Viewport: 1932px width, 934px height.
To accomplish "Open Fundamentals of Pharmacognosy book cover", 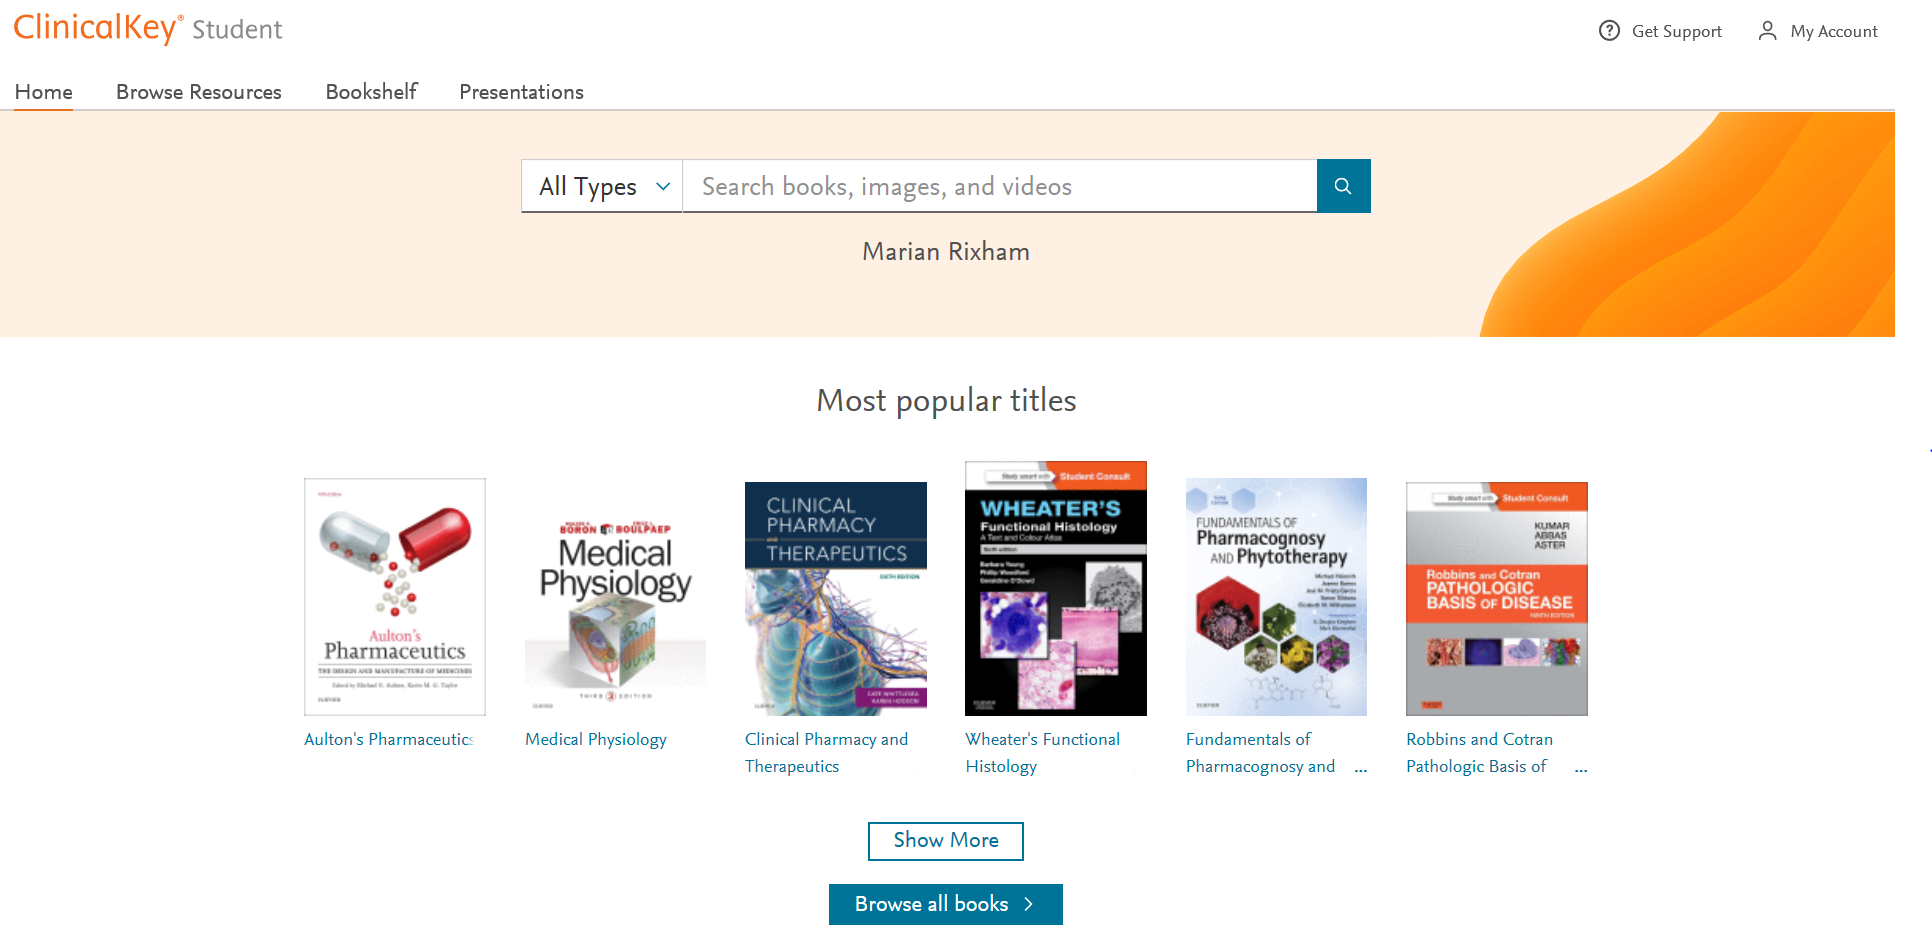I will coord(1276,597).
